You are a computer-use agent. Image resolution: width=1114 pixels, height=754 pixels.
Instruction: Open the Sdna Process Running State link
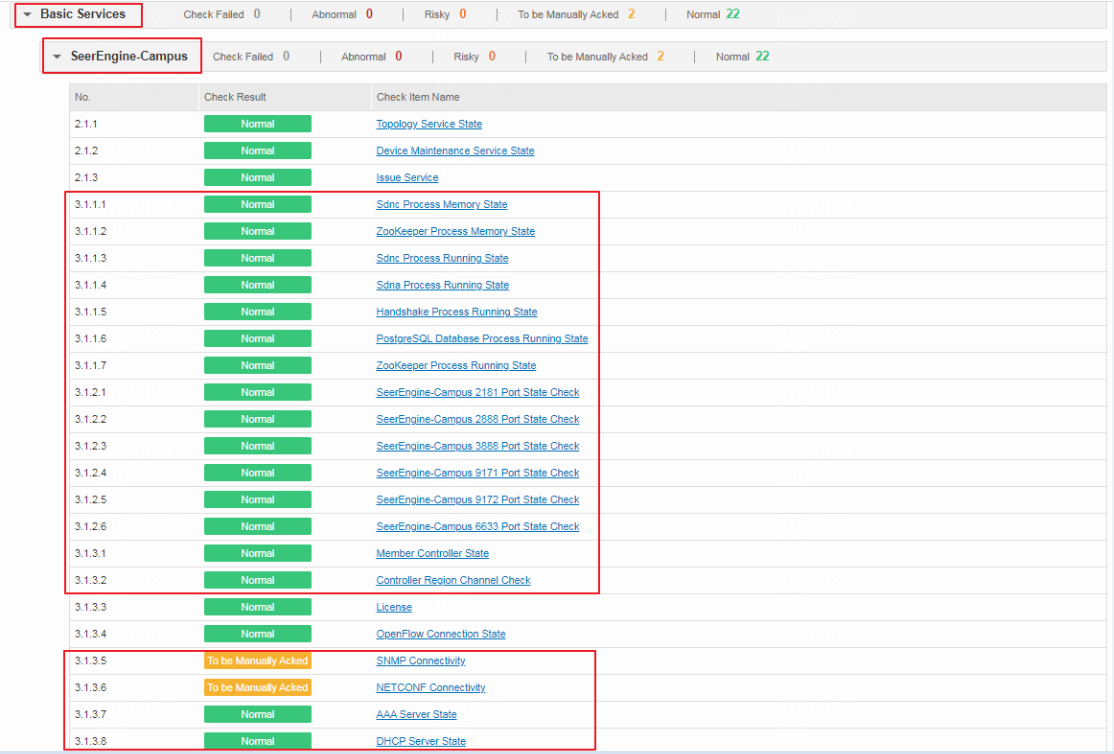pyautogui.click(x=443, y=285)
